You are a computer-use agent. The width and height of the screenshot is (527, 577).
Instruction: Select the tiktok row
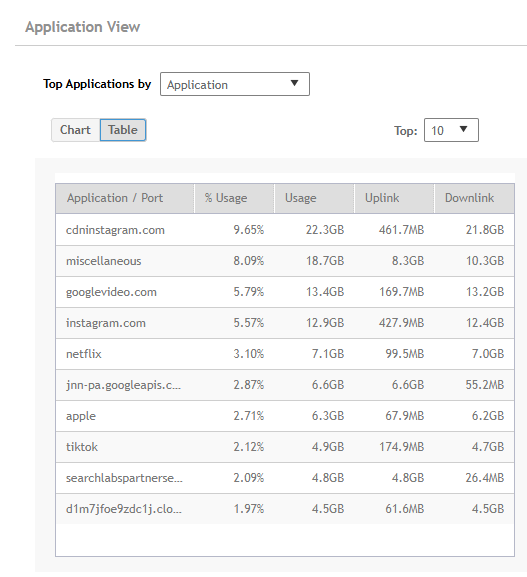[x=285, y=447]
